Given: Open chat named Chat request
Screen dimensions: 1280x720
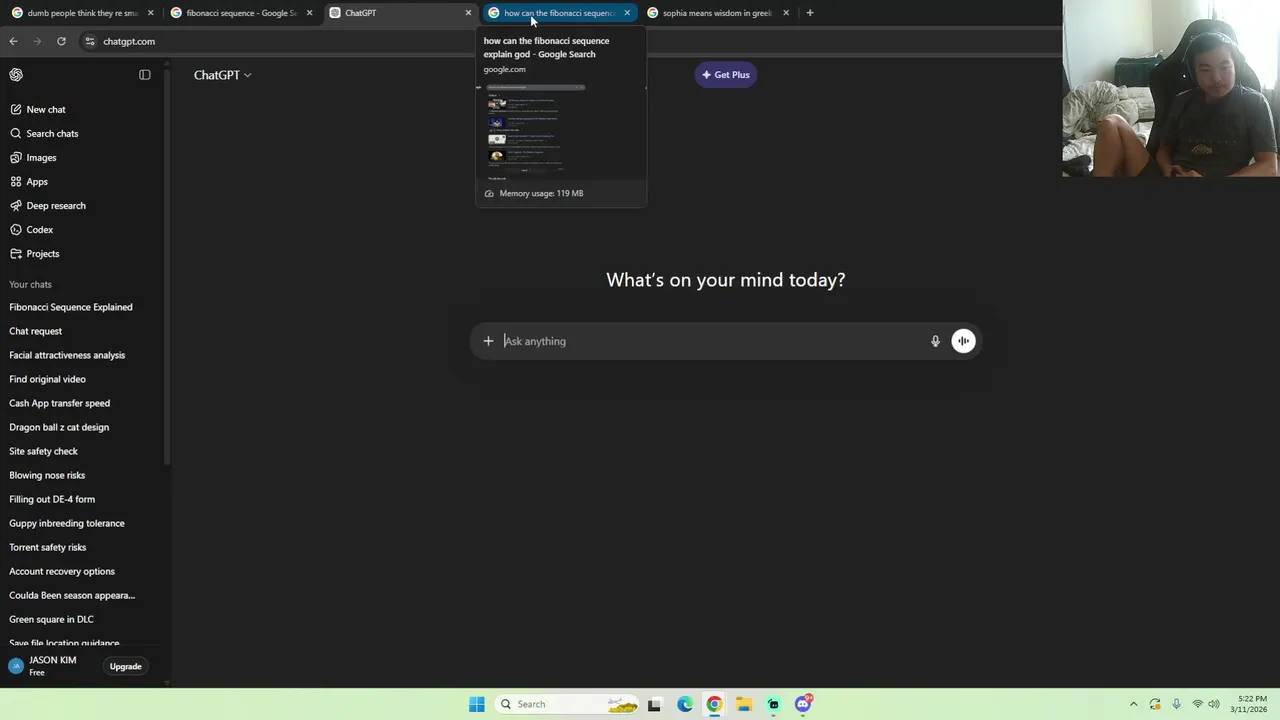Looking at the screenshot, I should (35, 331).
